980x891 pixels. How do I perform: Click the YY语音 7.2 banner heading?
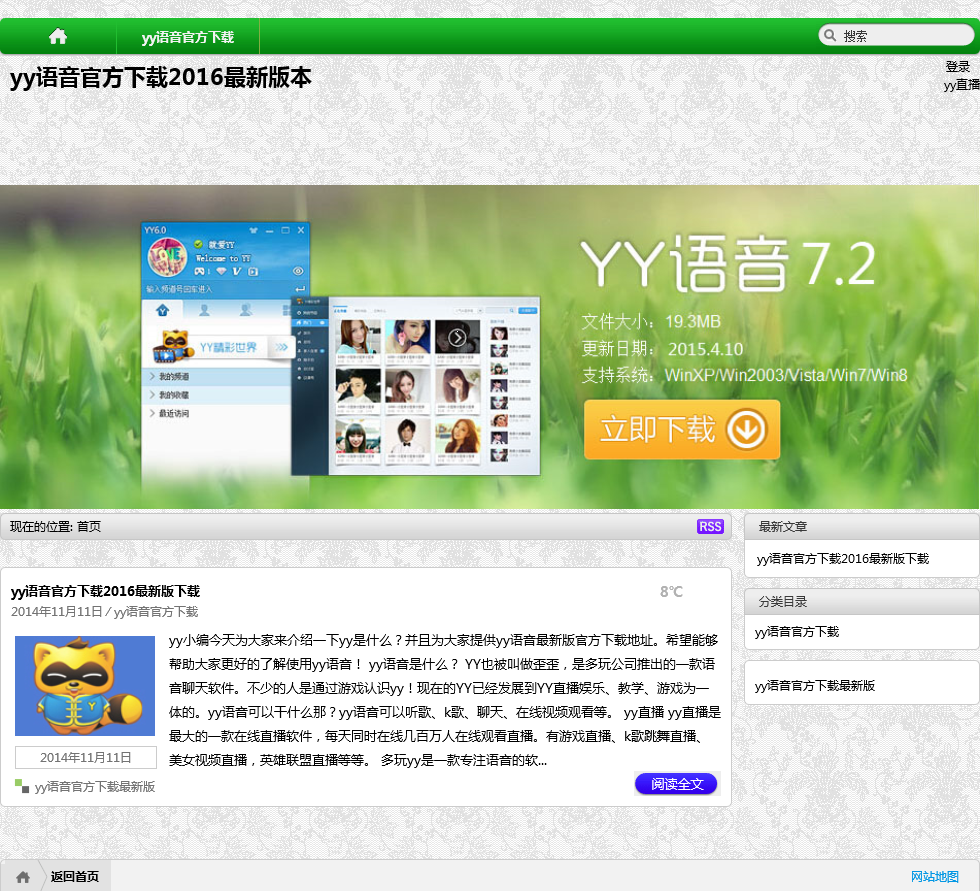pyautogui.click(x=728, y=263)
